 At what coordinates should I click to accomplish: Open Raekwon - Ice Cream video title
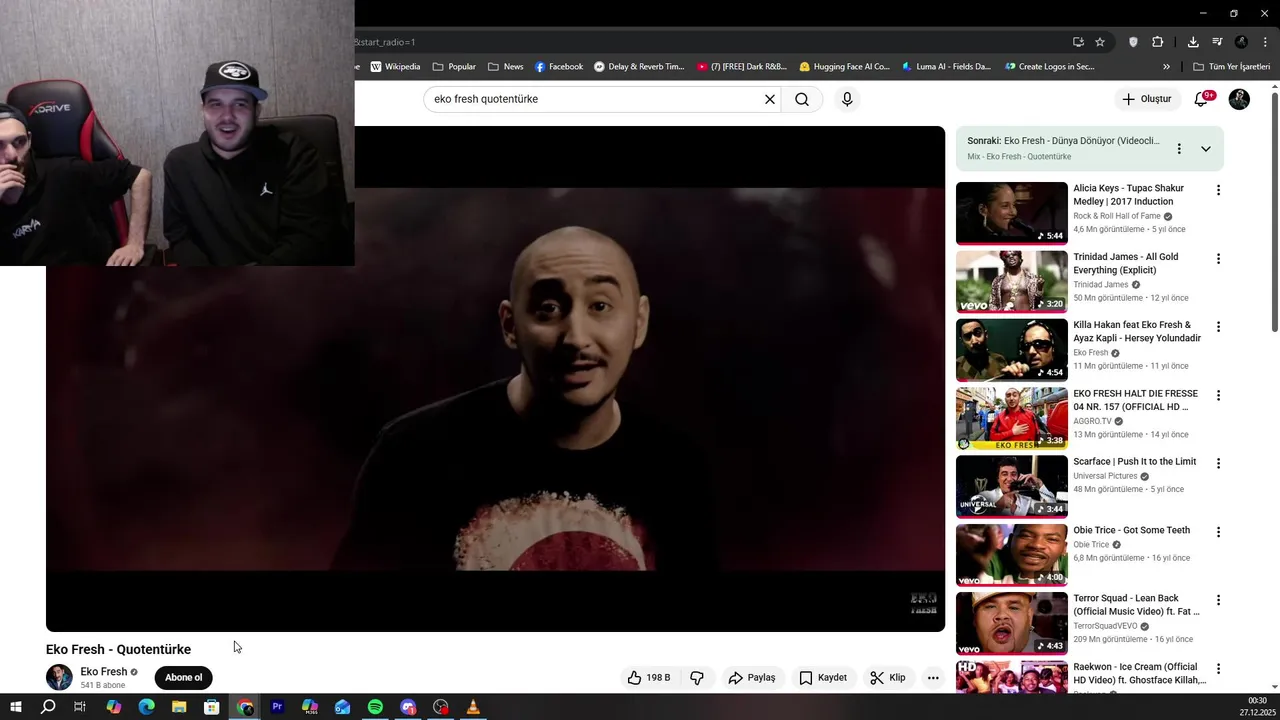[x=1140, y=674]
